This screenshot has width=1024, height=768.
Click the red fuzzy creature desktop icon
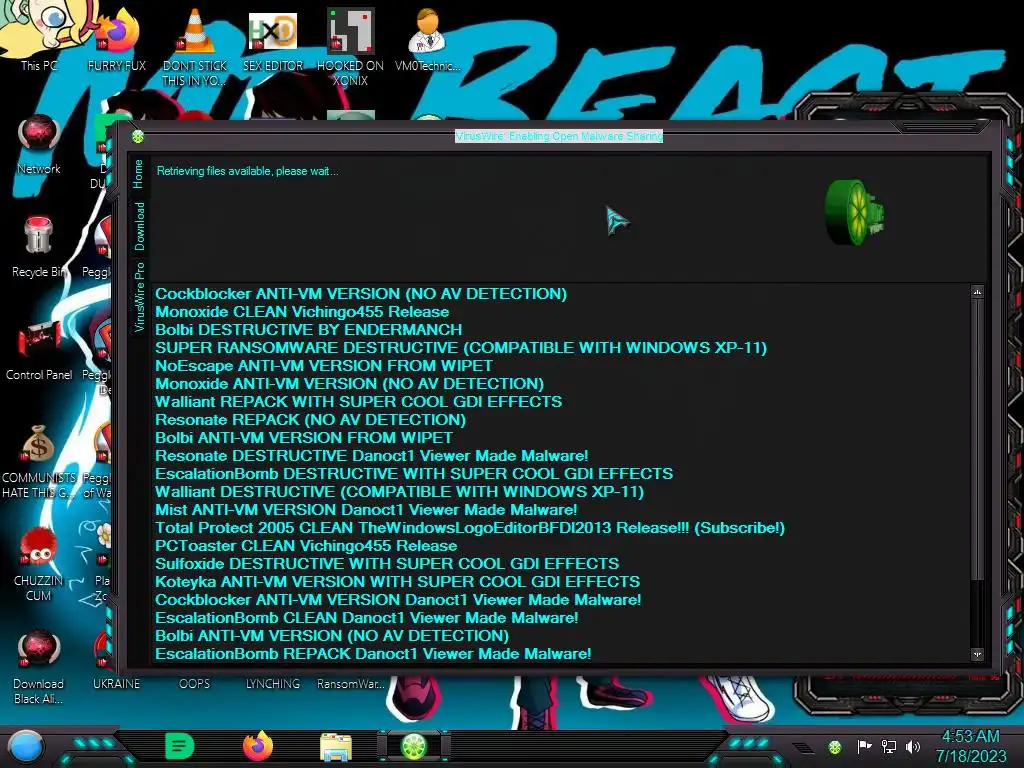point(39,563)
